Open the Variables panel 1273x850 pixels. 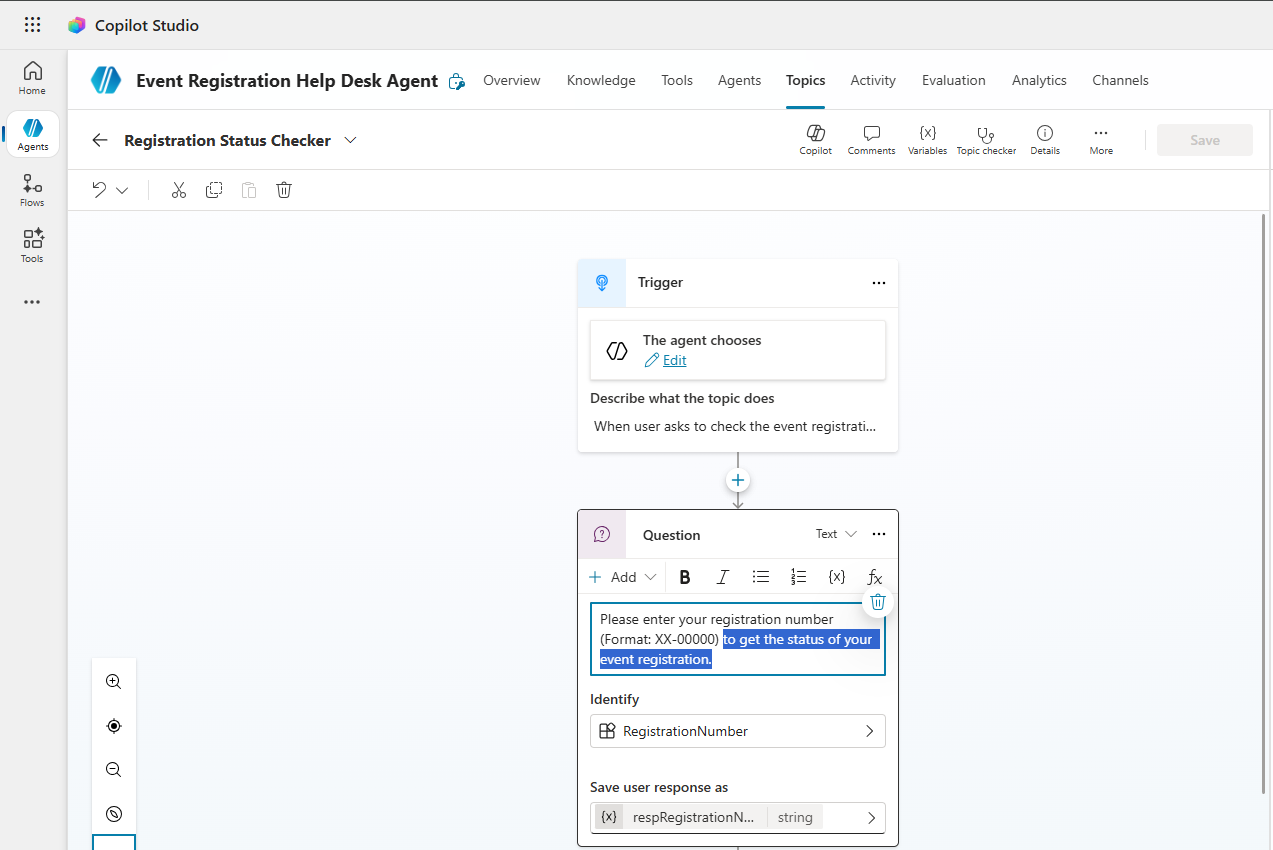927,139
